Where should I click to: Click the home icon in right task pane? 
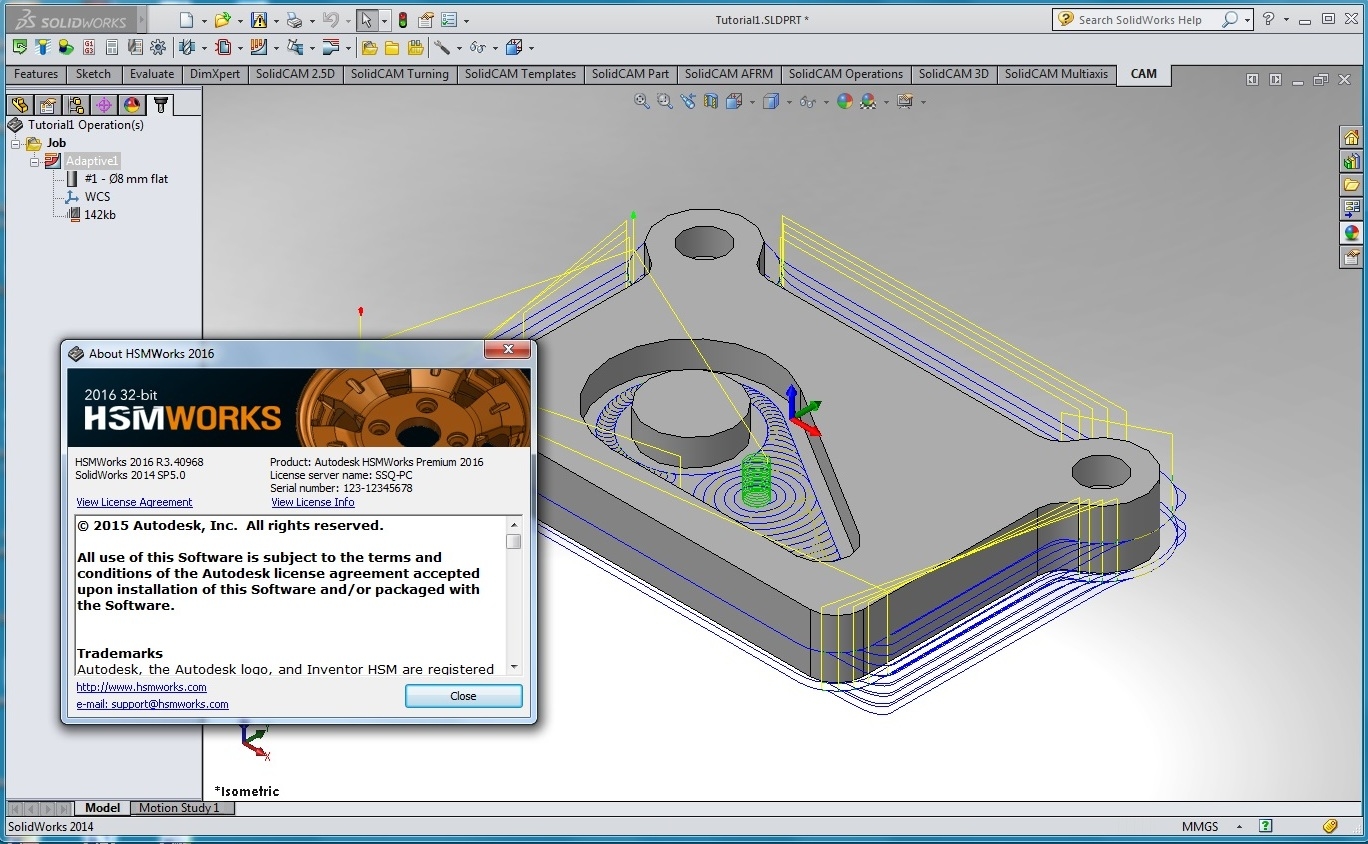1352,138
